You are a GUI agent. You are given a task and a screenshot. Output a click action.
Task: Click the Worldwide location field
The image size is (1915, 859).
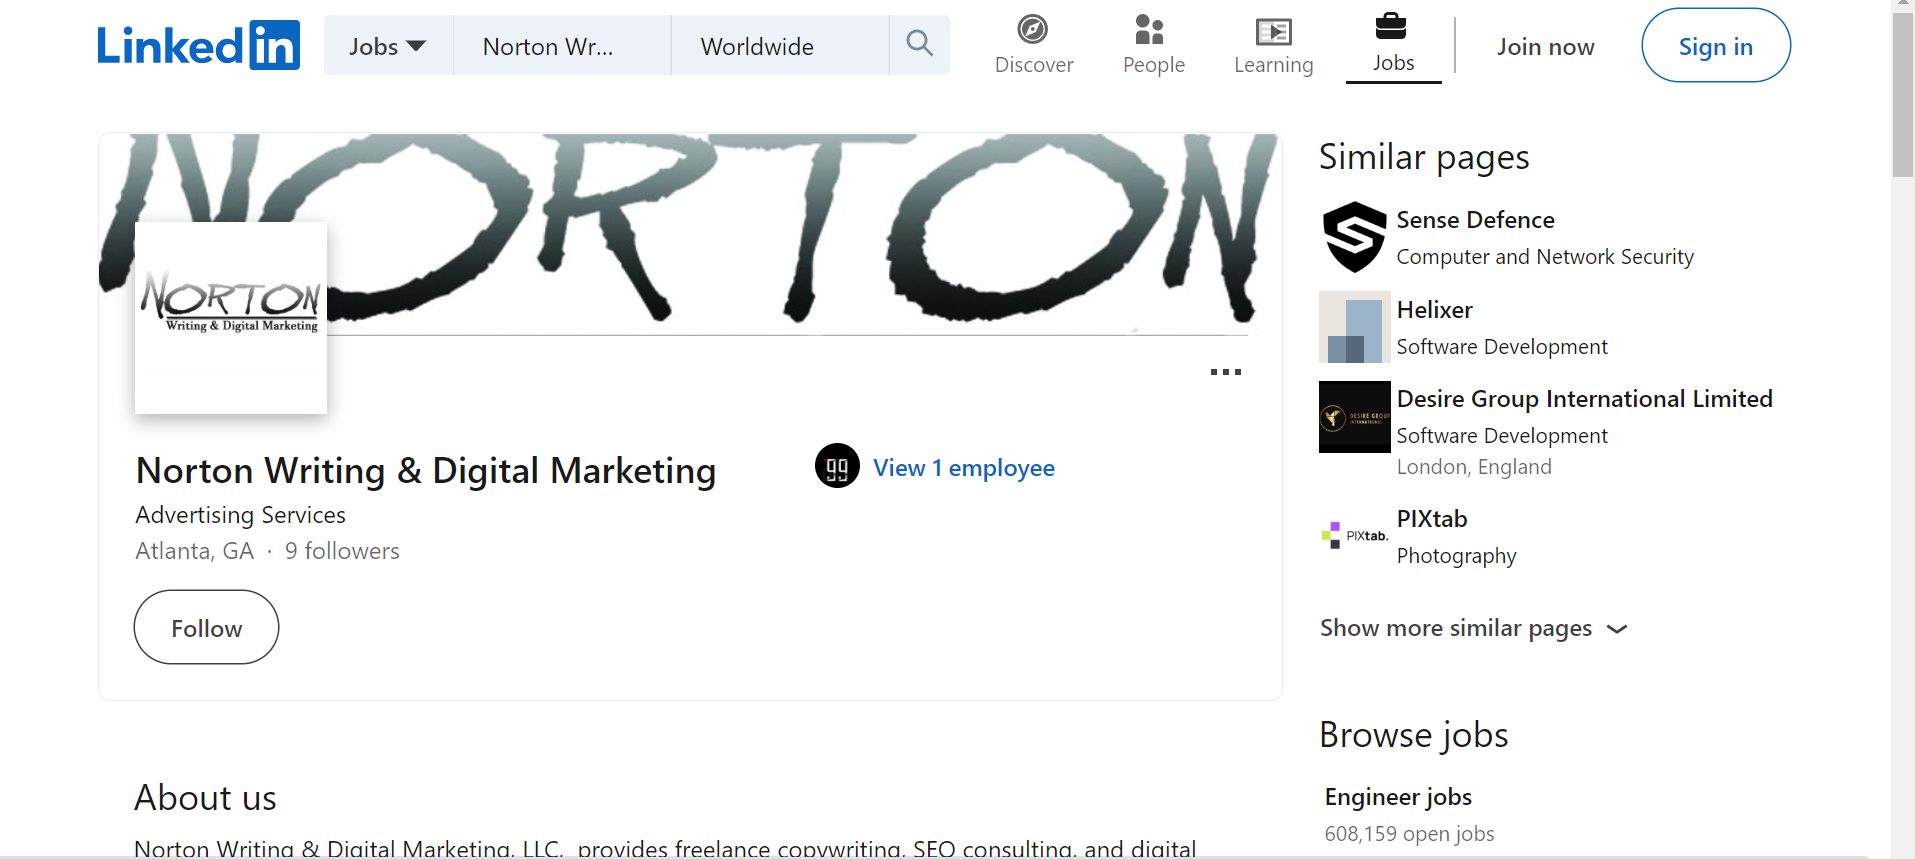779,46
